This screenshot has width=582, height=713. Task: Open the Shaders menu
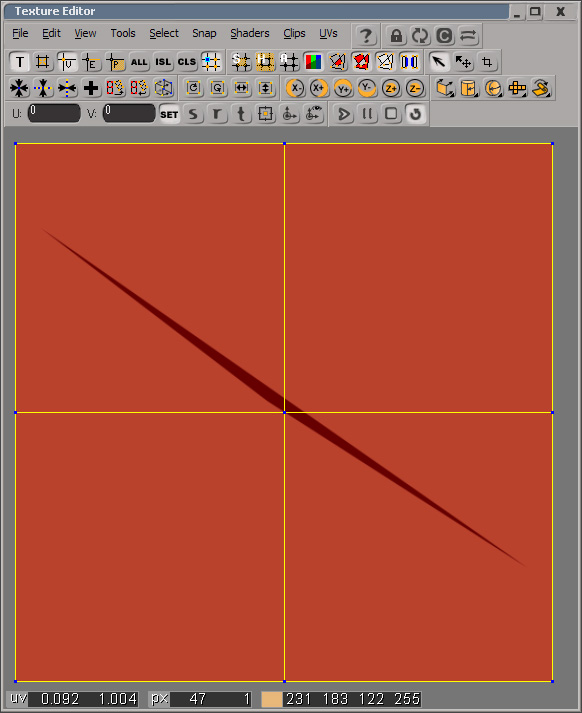(x=250, y=33)
